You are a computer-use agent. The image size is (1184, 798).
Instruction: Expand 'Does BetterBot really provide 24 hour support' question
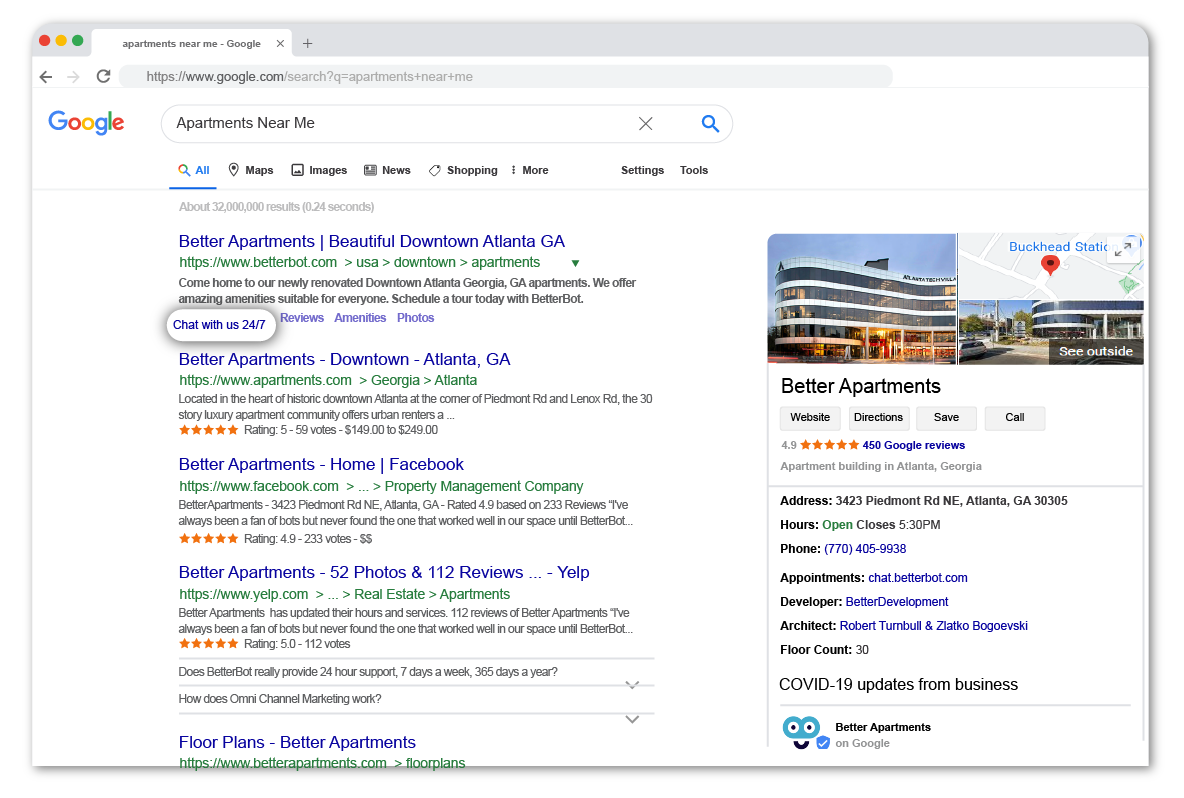(633, 685)
